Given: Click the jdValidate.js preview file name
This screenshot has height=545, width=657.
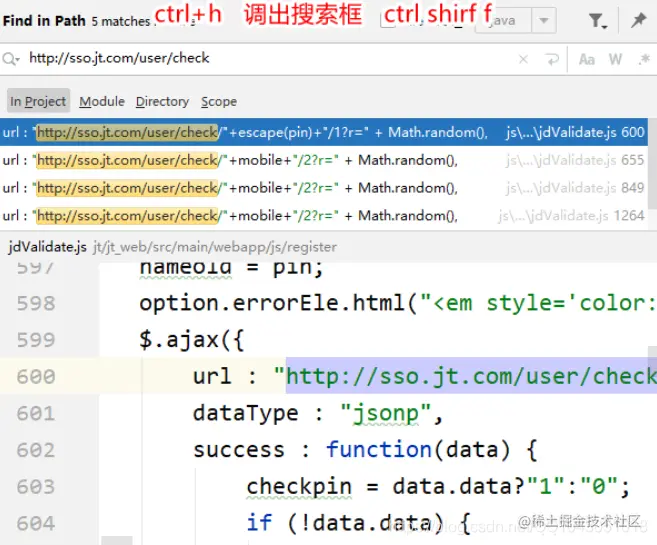Looking at the screenshot, I should 47,247.
